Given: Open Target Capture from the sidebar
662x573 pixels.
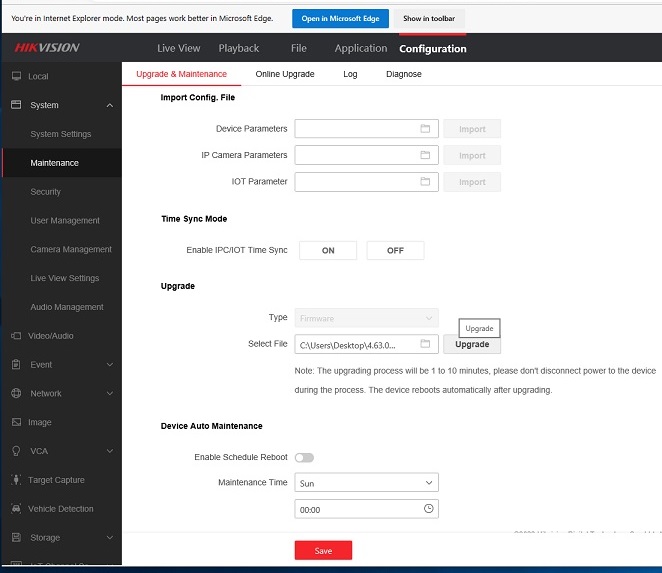Looking at the screenshot, I should pos(57,480).
